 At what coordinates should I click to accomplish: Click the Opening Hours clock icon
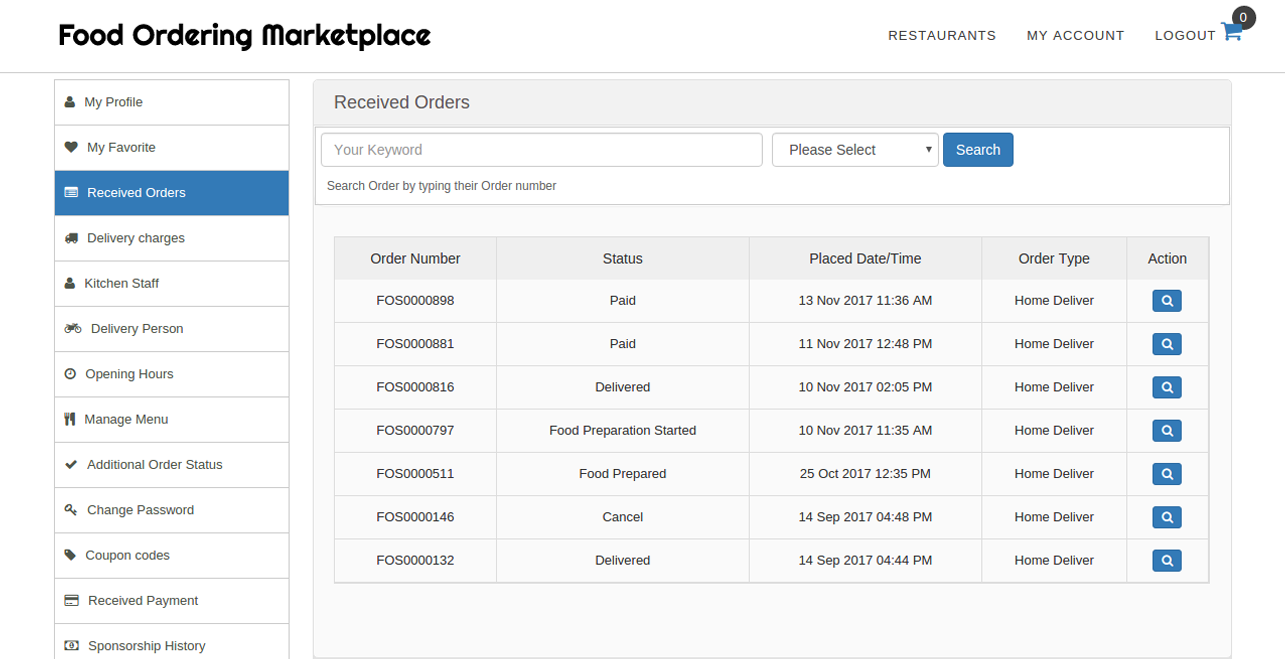[x=69, y=373]
